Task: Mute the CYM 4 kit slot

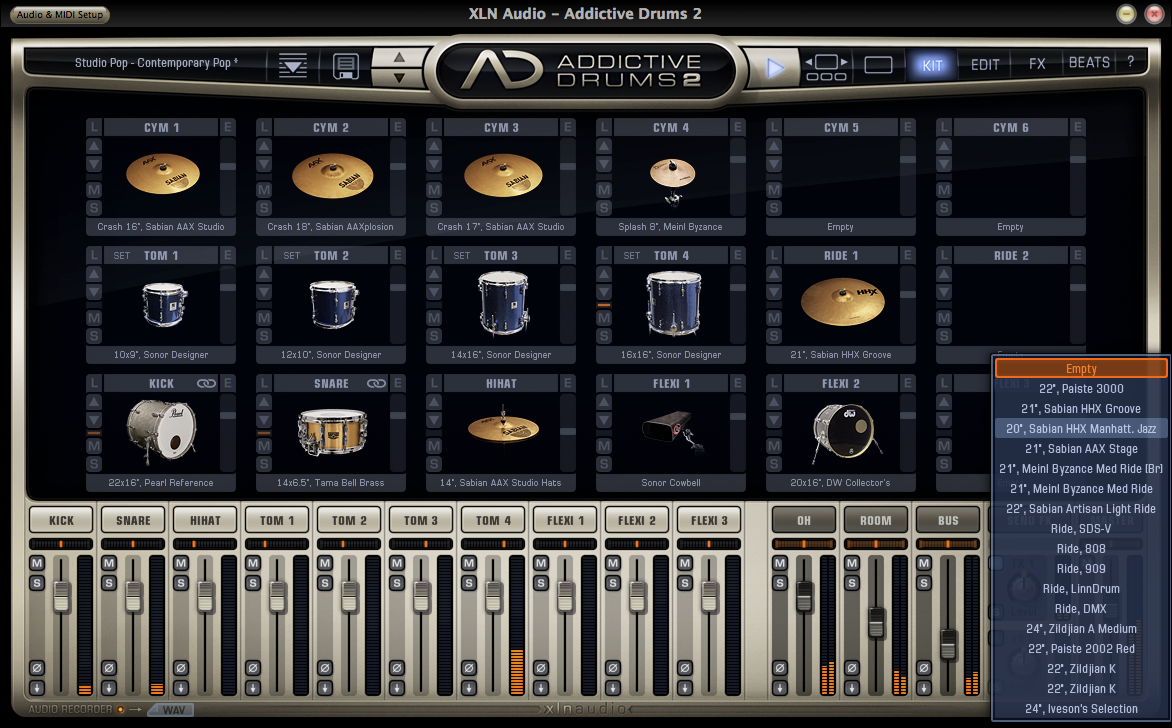Action: click(604, 190)
